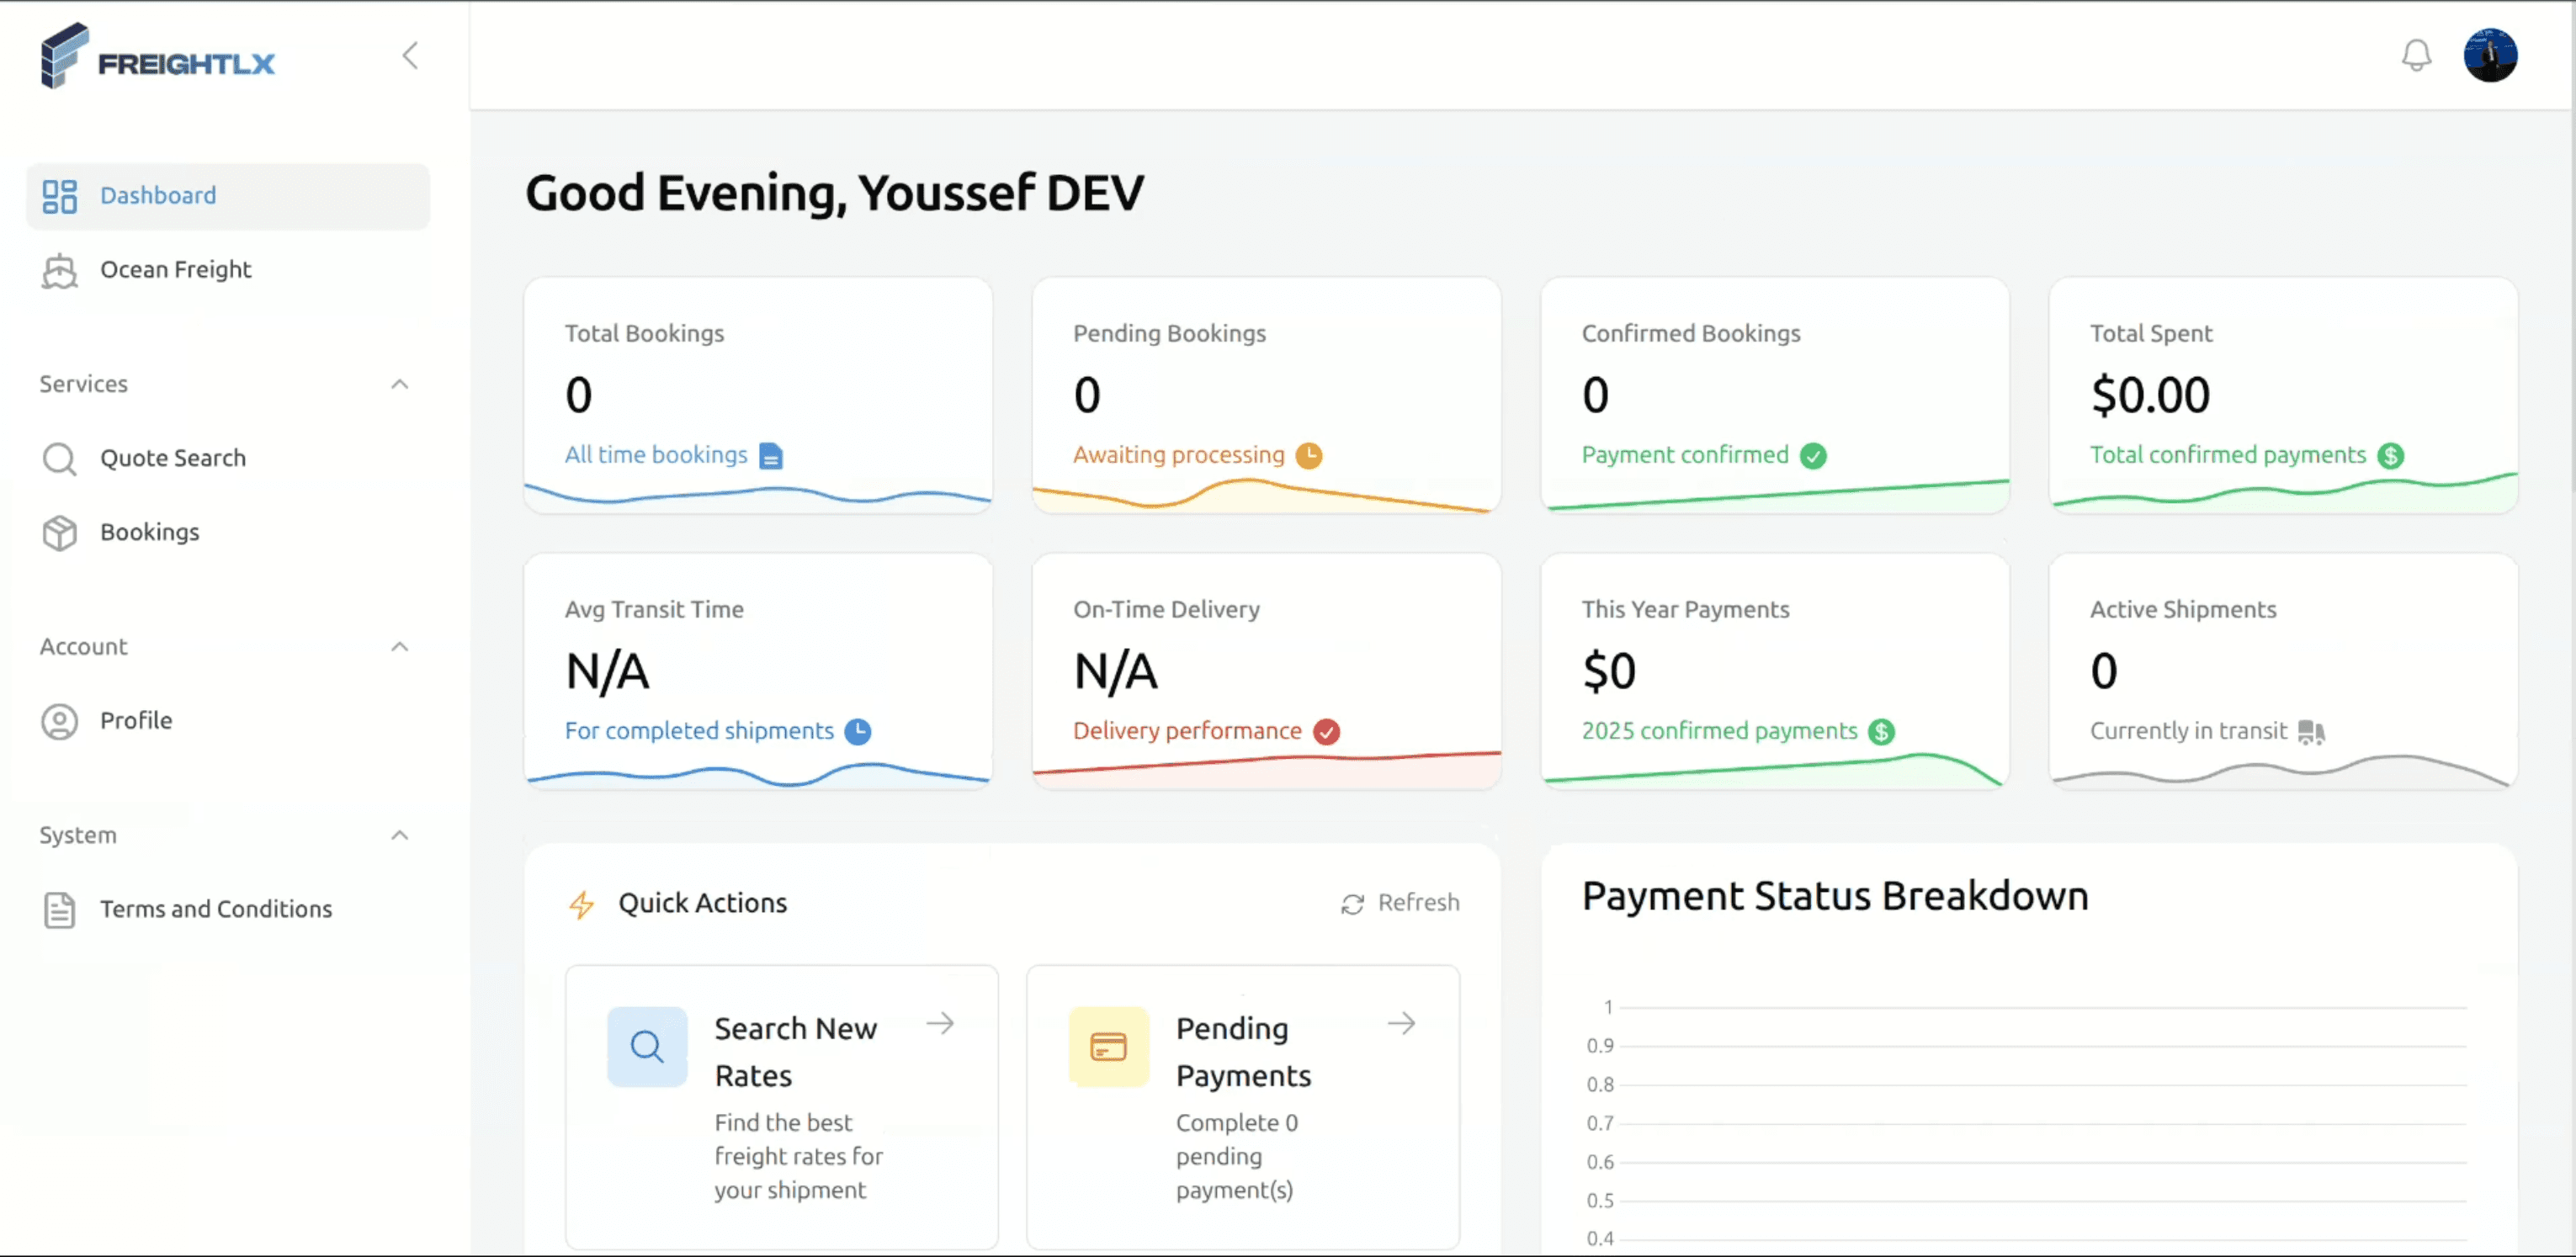The width and height of the screenshot is (2576, 1257).
Task: Click the Quote Search magnifier icon
Action: click(59, 459)
